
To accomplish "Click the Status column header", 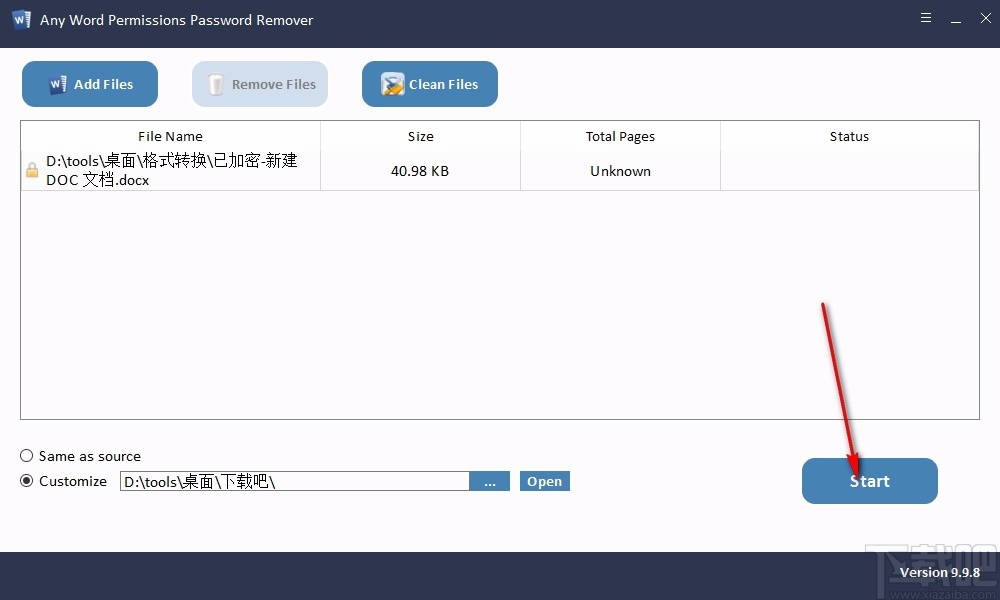I will 849,136.
